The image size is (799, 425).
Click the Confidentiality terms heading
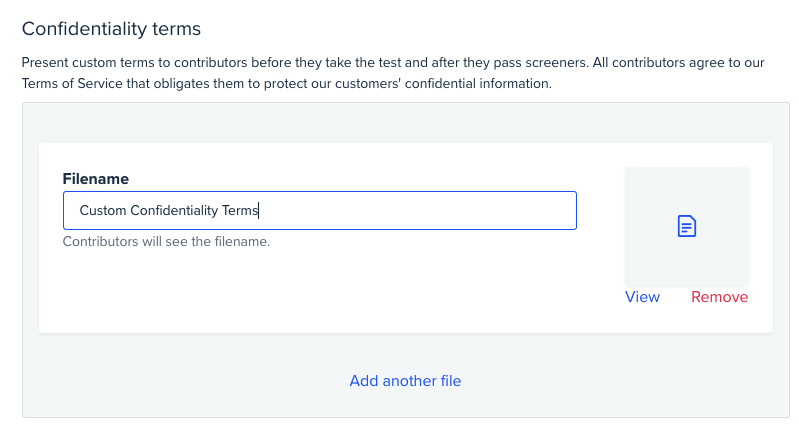pos(111,29)
